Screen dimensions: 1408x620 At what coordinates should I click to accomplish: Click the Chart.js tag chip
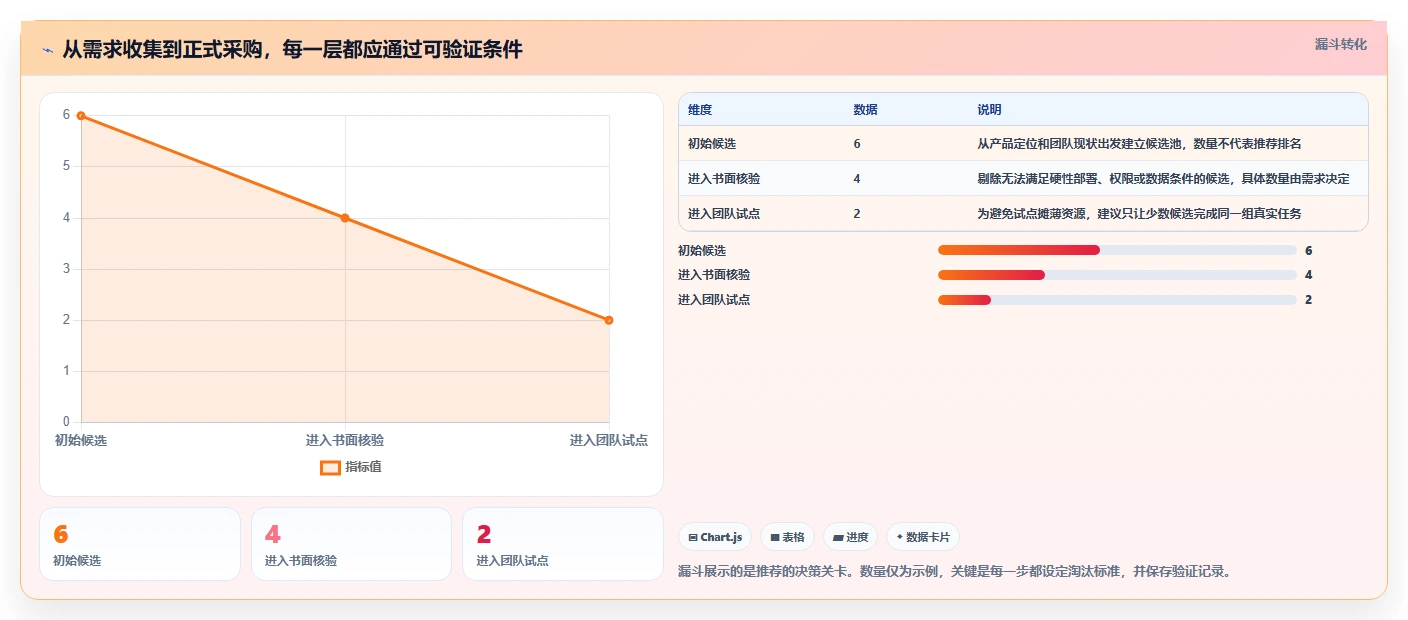pyautogui.click(x=715, y=537)
